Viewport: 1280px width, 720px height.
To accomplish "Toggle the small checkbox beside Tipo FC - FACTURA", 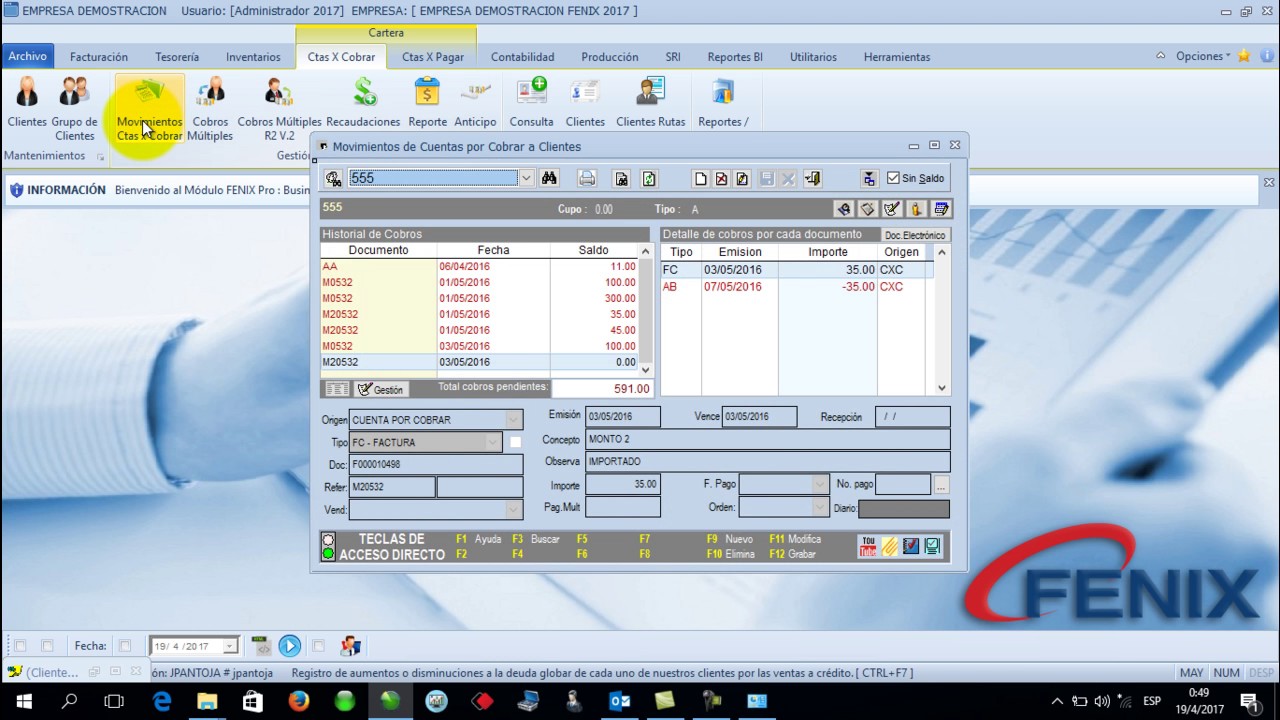I will [515, 442].
